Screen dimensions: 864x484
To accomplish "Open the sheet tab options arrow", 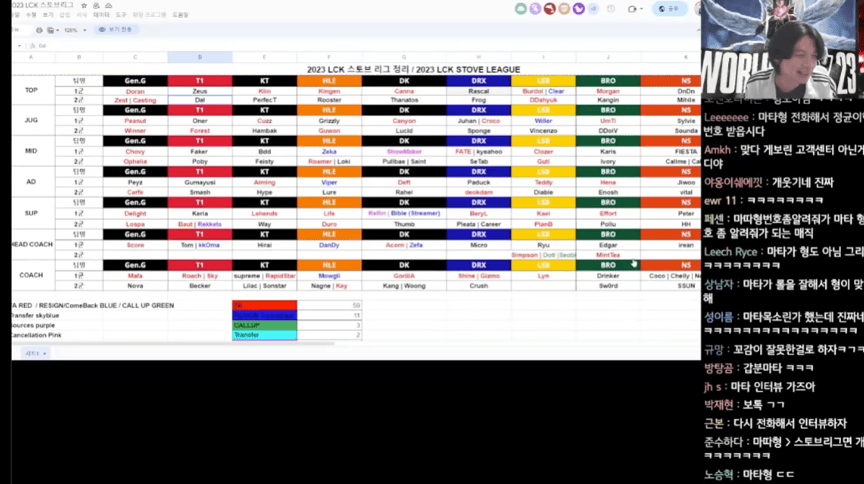I will pos(45,353).
